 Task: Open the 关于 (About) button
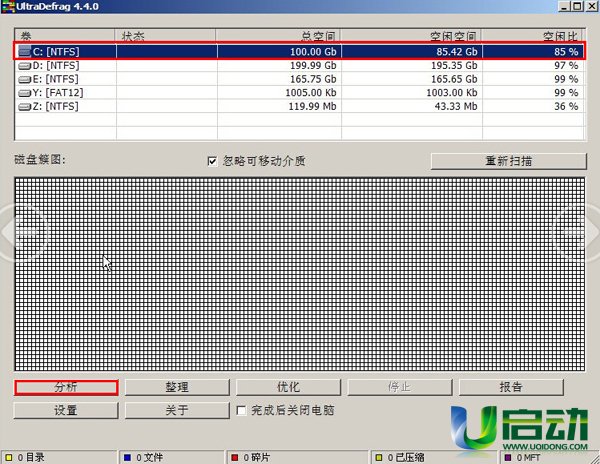[x=177, y=410]
